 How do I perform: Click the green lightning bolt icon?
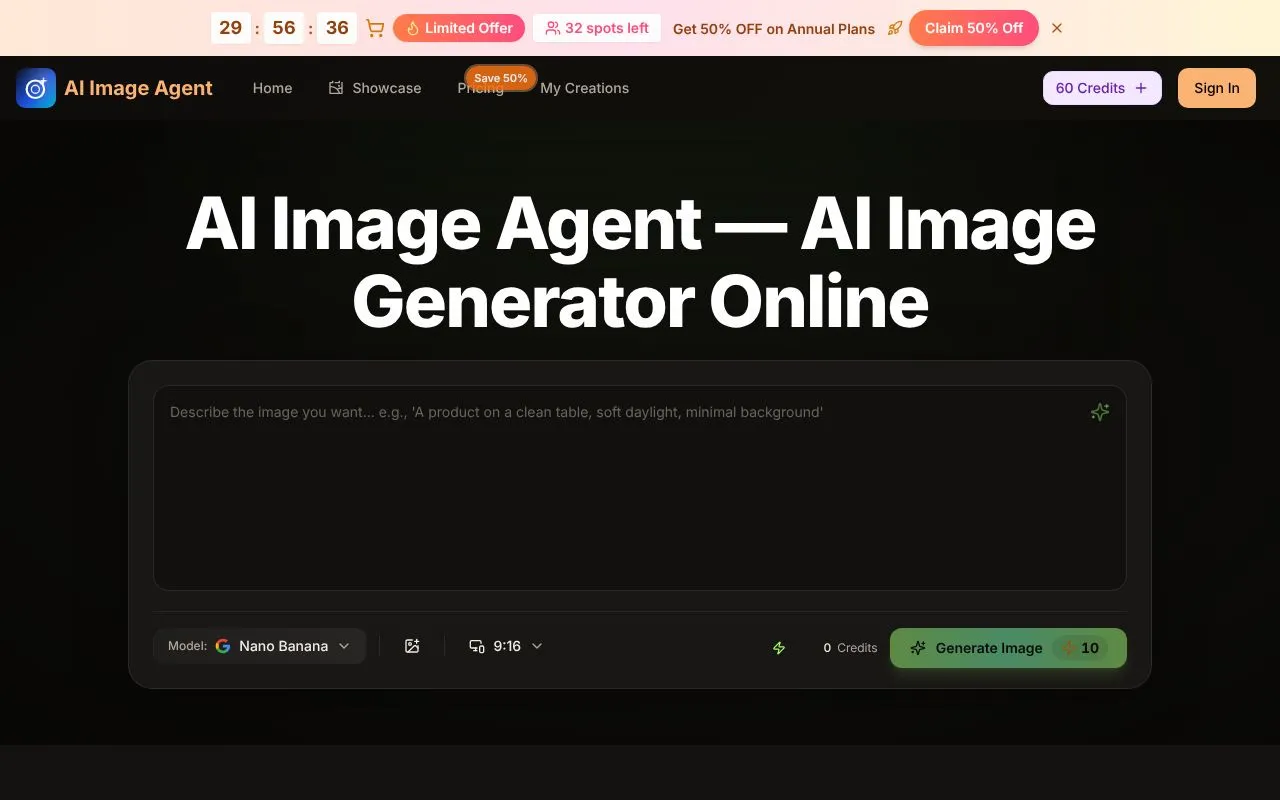[x=779, y=648]
